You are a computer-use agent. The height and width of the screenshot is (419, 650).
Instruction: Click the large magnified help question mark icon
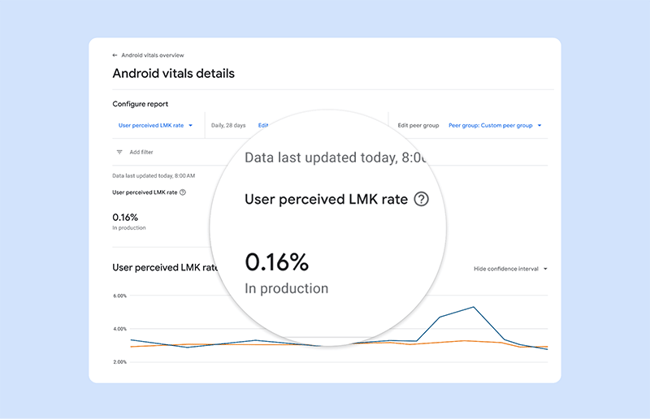coord(421,199)
